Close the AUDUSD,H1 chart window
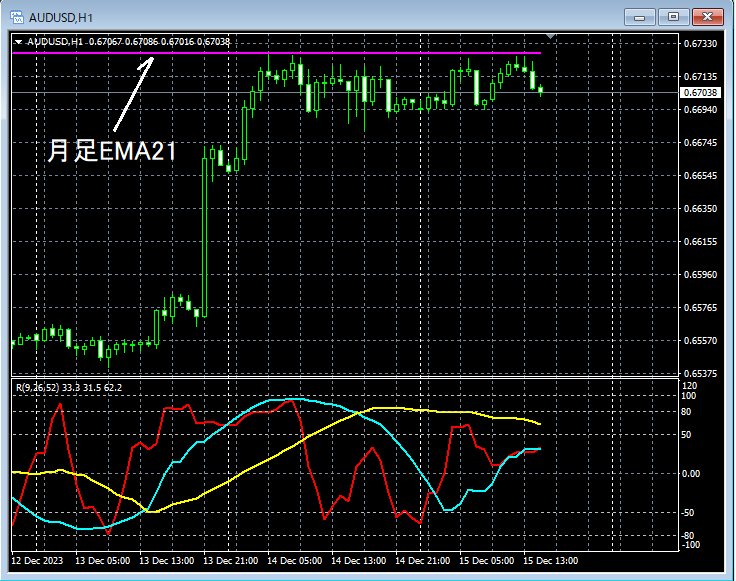 tap(707, 17)
